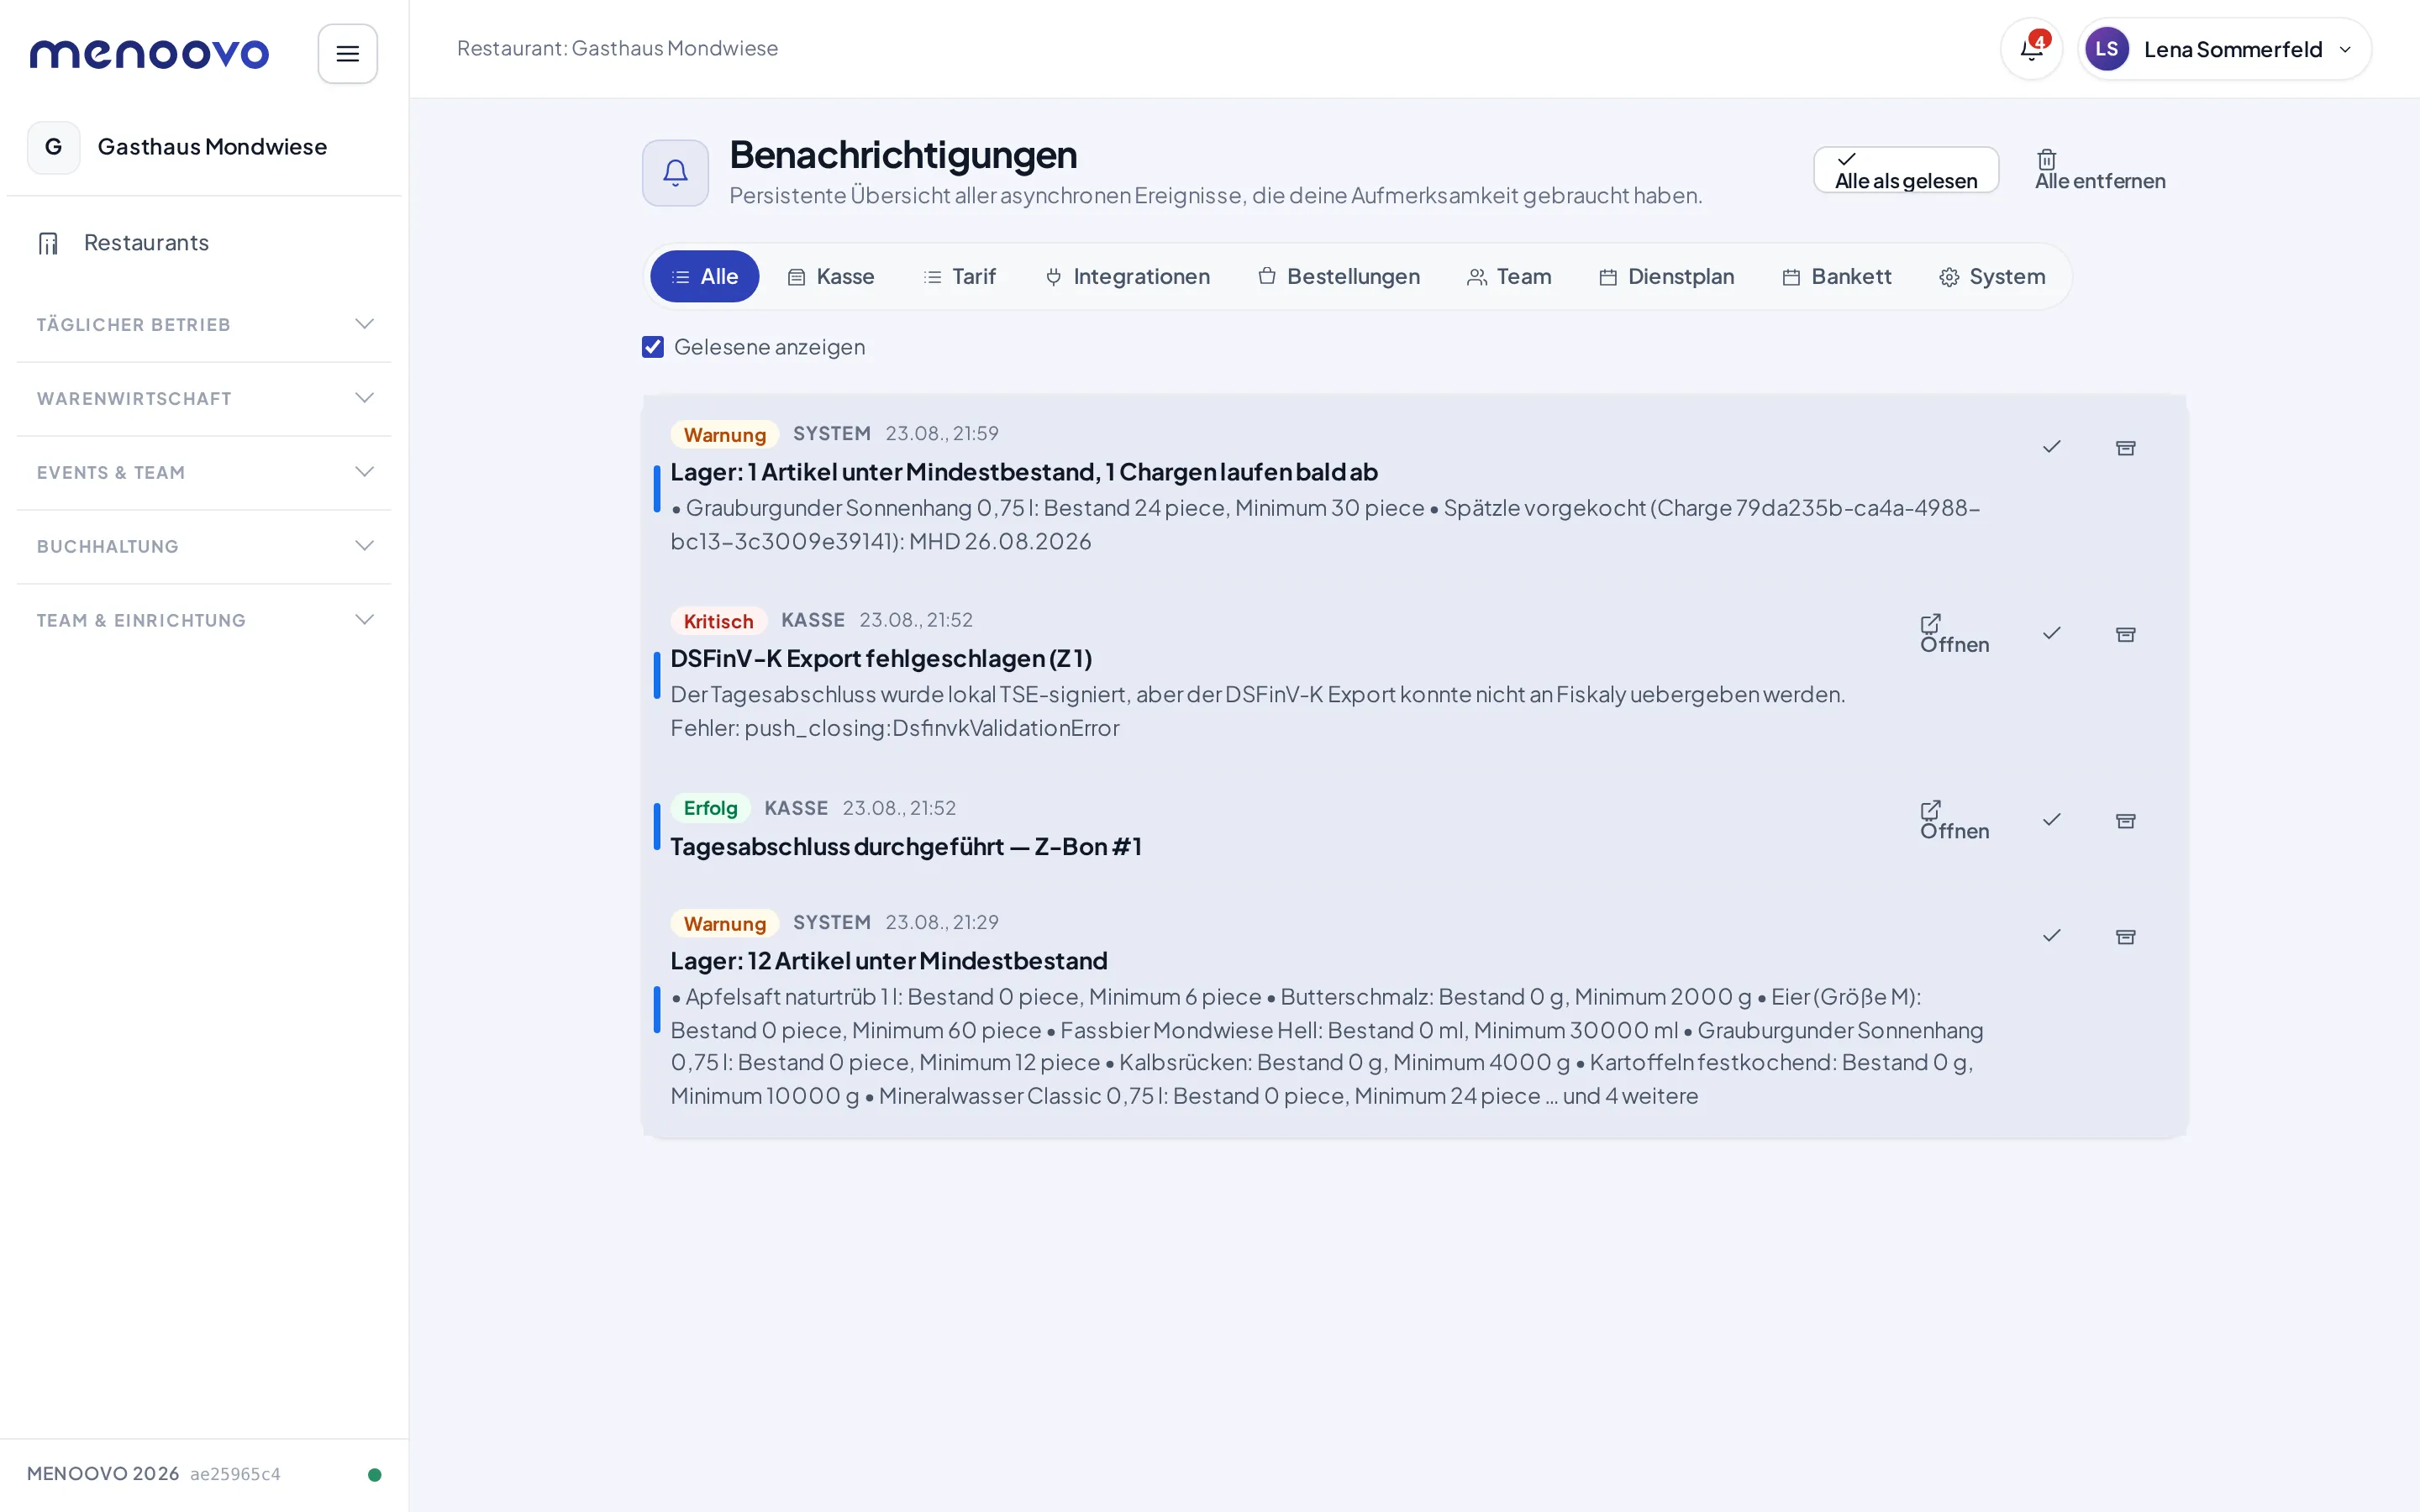
Task: Open the Lena Sommerfeld user dropdown
Action: [2224, 49]
